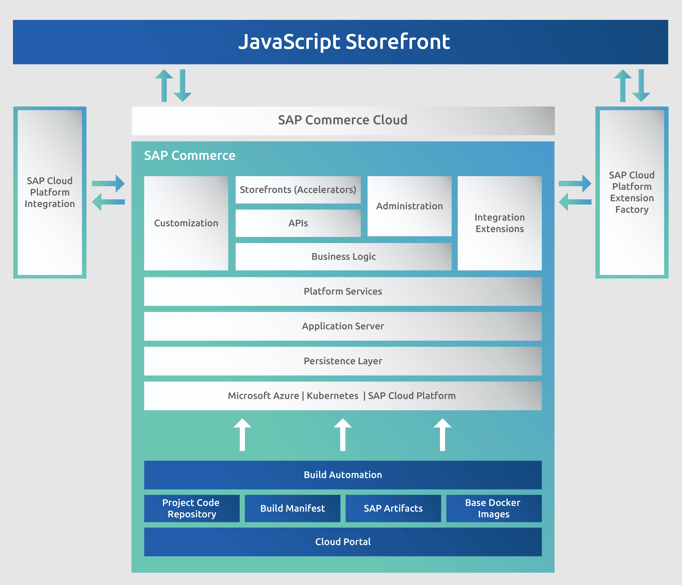The image size is (682, 585).
Task: Click the SAP Cloud Platform Integration box
Action: pos(50,192)
